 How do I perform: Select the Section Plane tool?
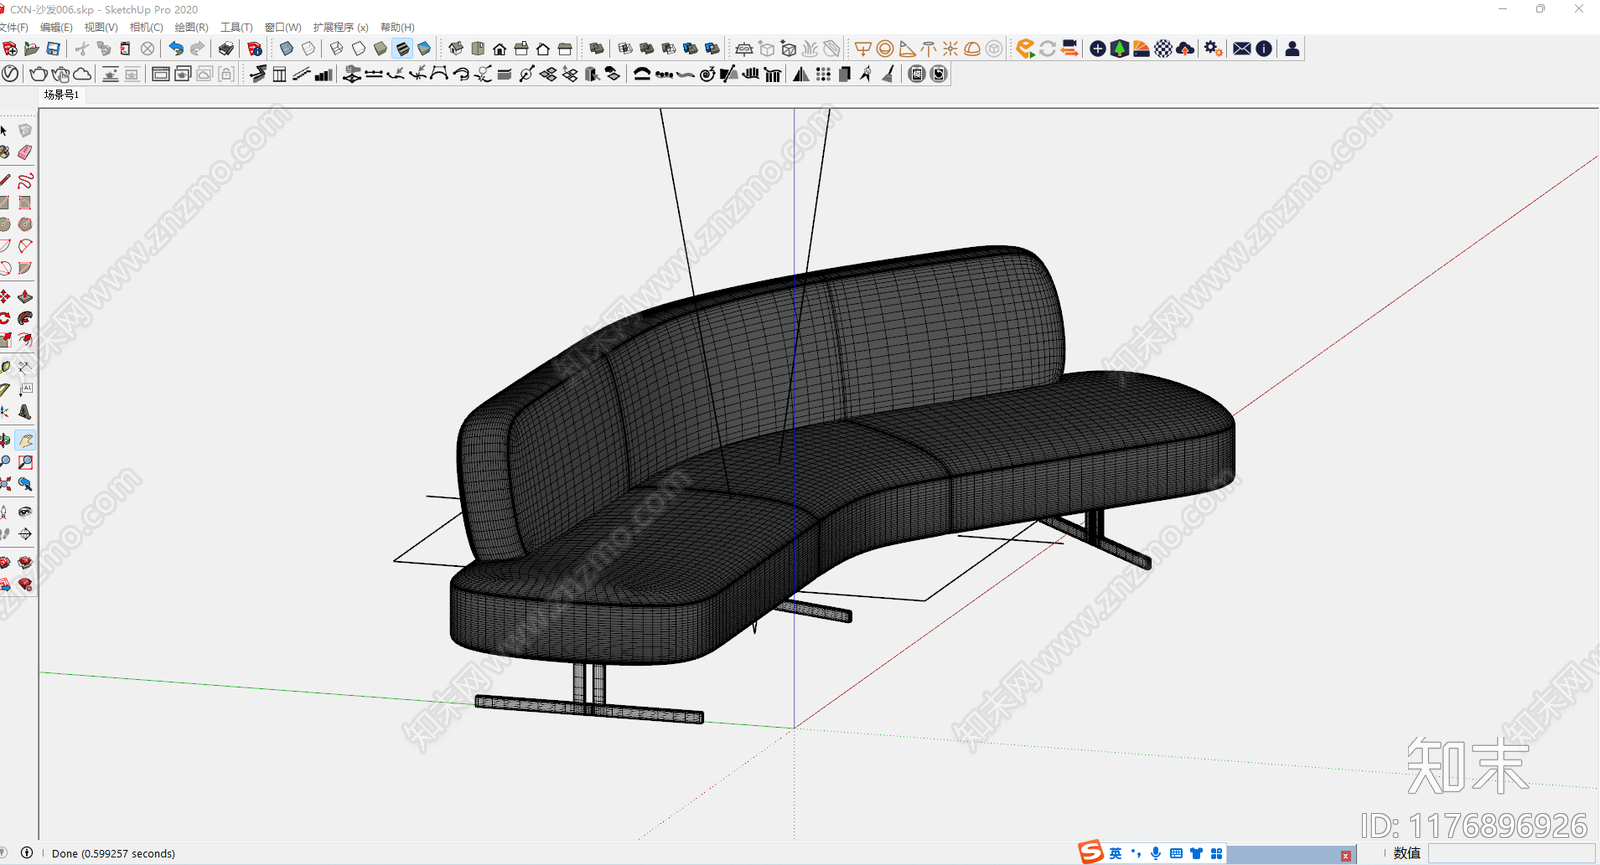click(x=25, y=534)
